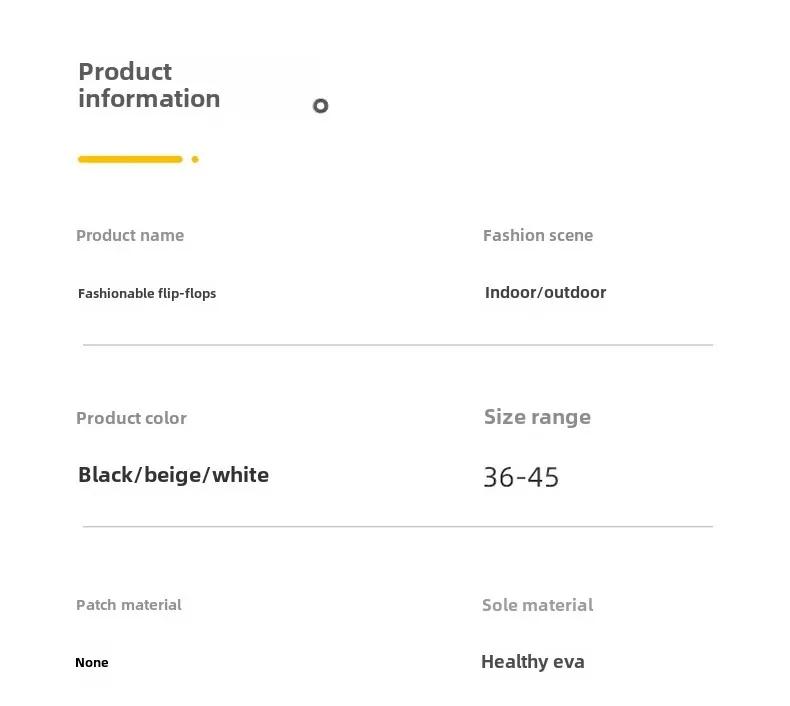This screenshot has height=706, width=790.
Task: Select the Patch material label
Action: [128, 605]
